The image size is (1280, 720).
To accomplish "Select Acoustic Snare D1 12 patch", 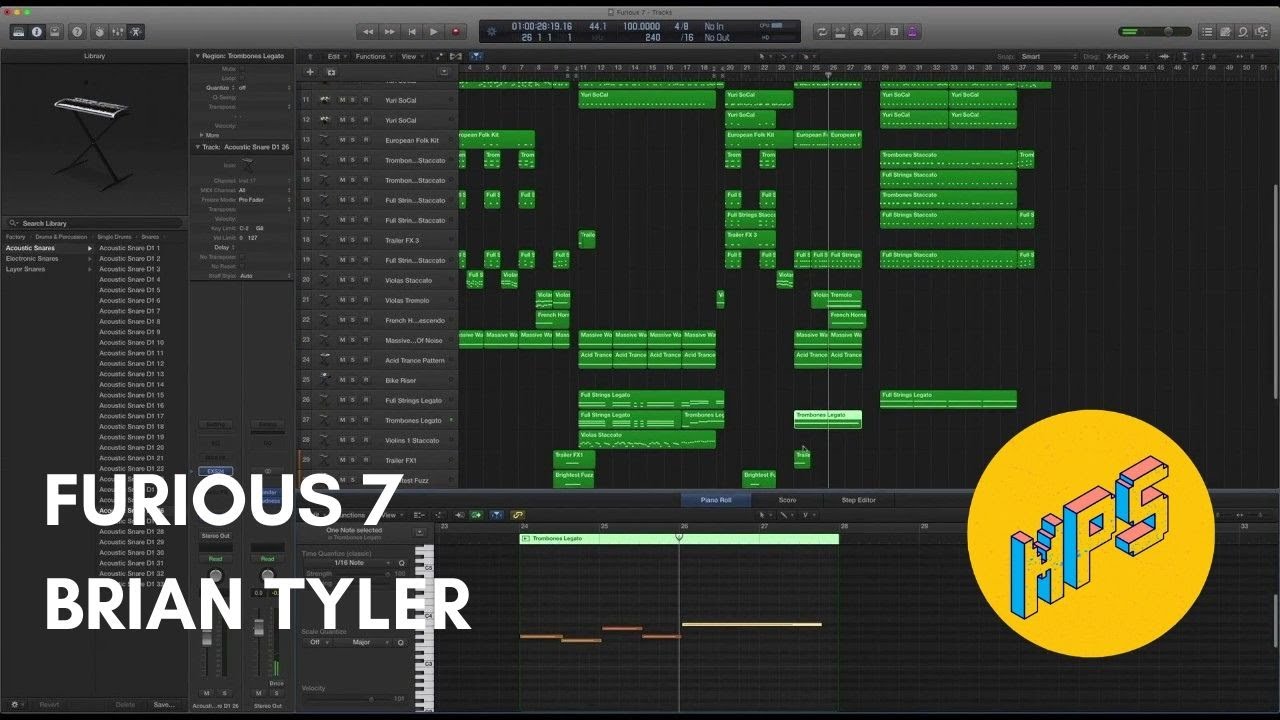I will 131,364.
